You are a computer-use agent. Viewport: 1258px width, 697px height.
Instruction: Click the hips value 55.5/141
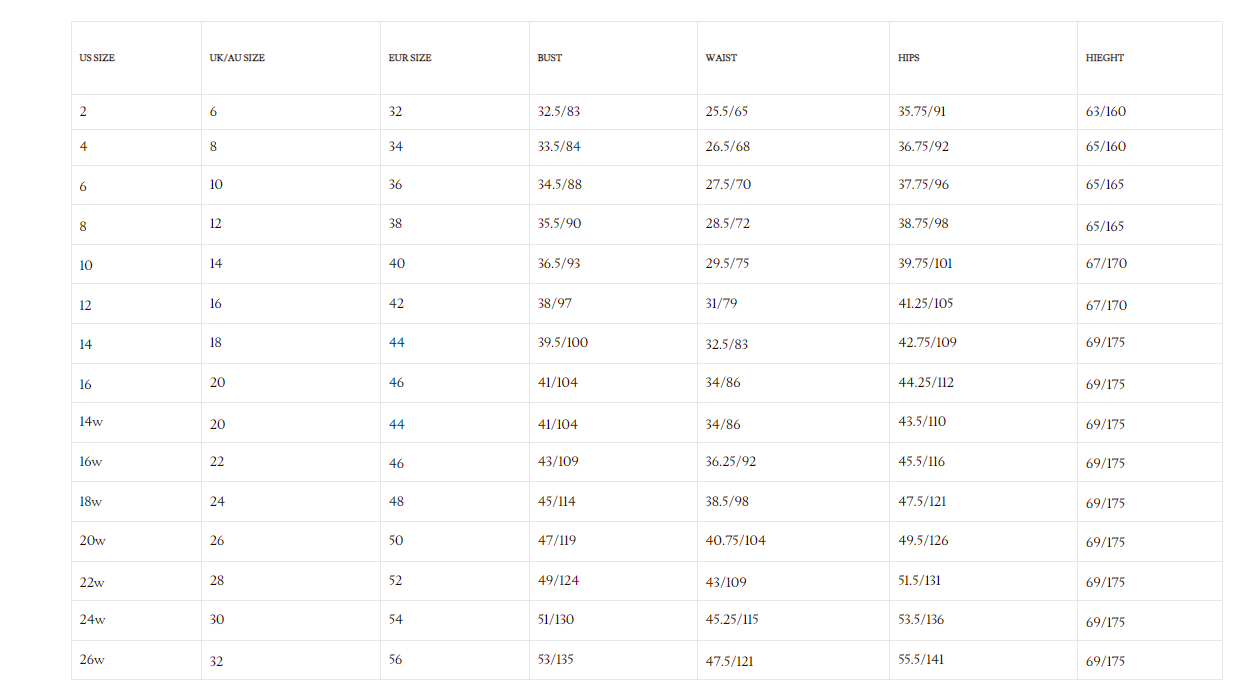pyautogui.click(x=921, y=659)
